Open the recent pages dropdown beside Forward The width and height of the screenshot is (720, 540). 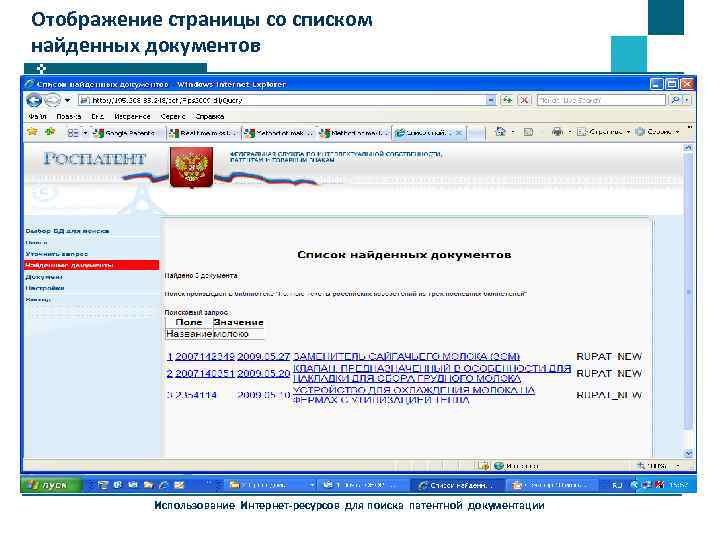tap(68, 100)
